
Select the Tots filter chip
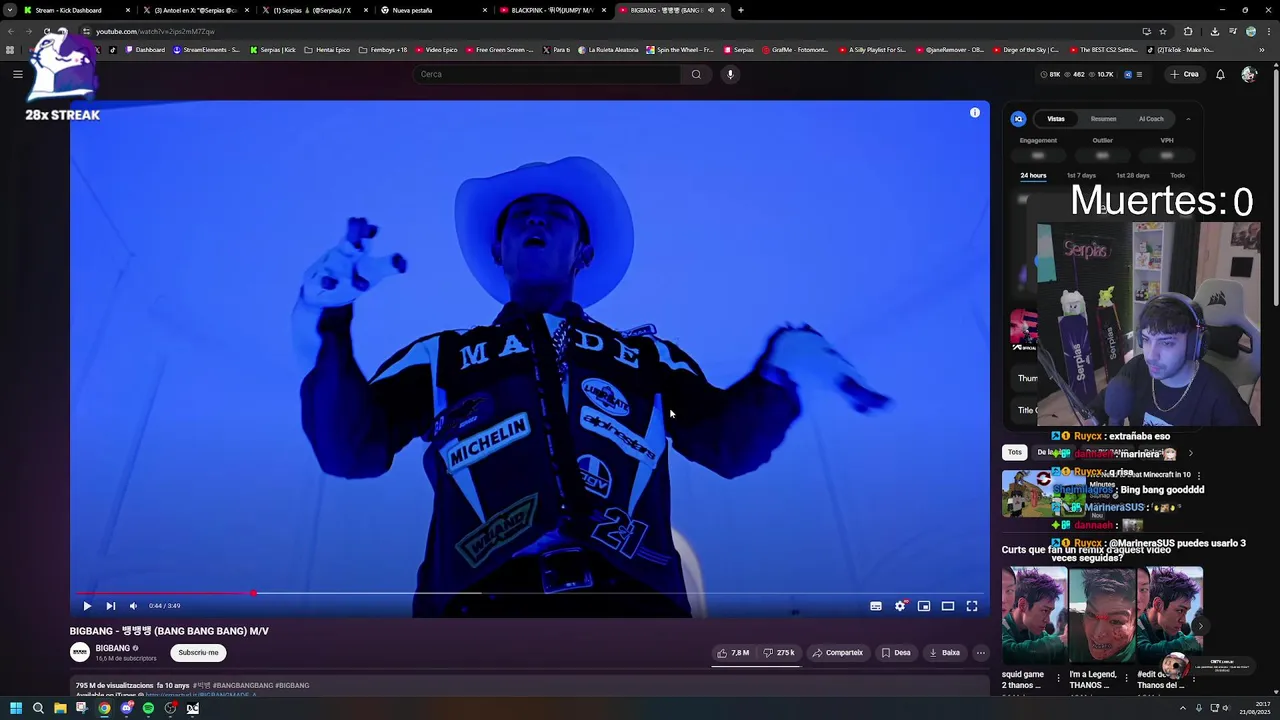tap(1015, 453)
